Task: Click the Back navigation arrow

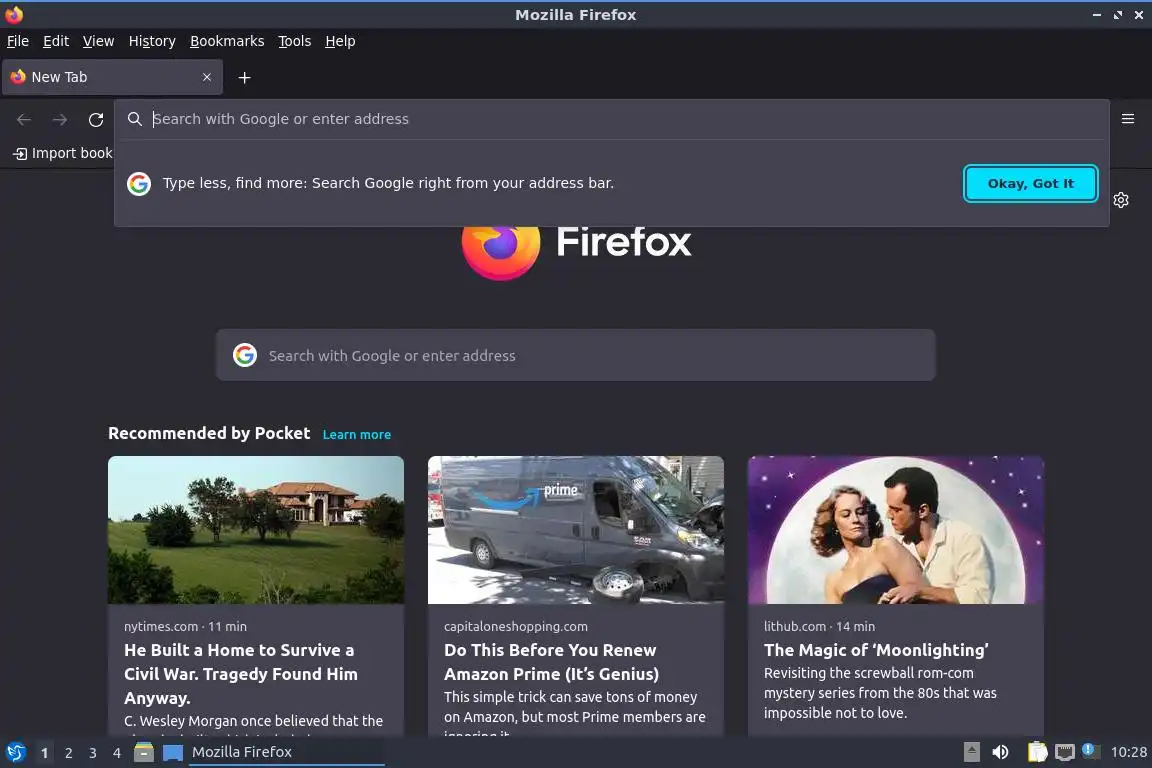Action: point(24,119)
